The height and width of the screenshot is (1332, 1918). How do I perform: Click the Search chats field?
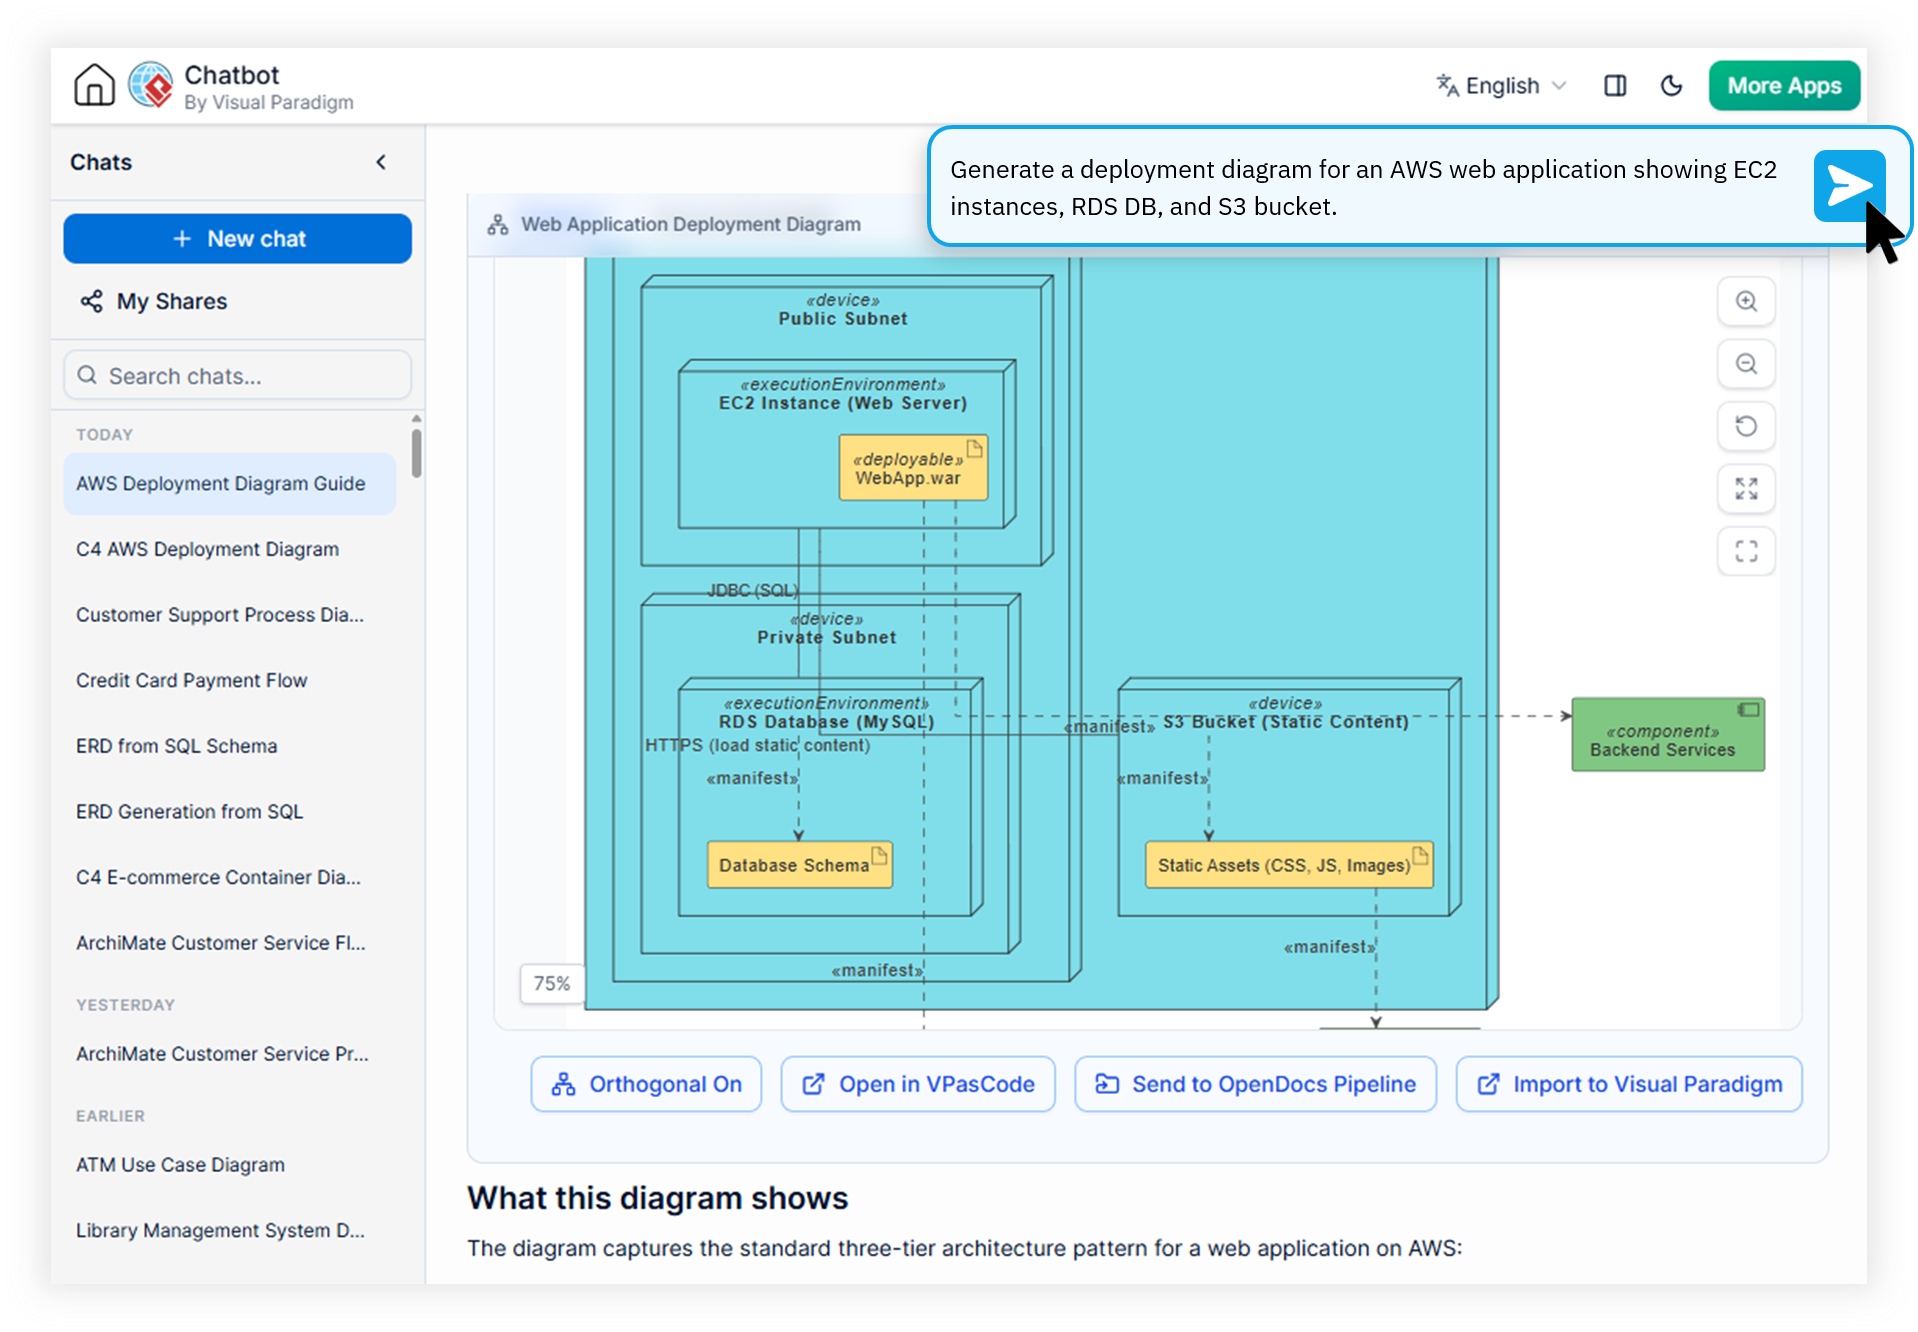click(x=238, y=376)
